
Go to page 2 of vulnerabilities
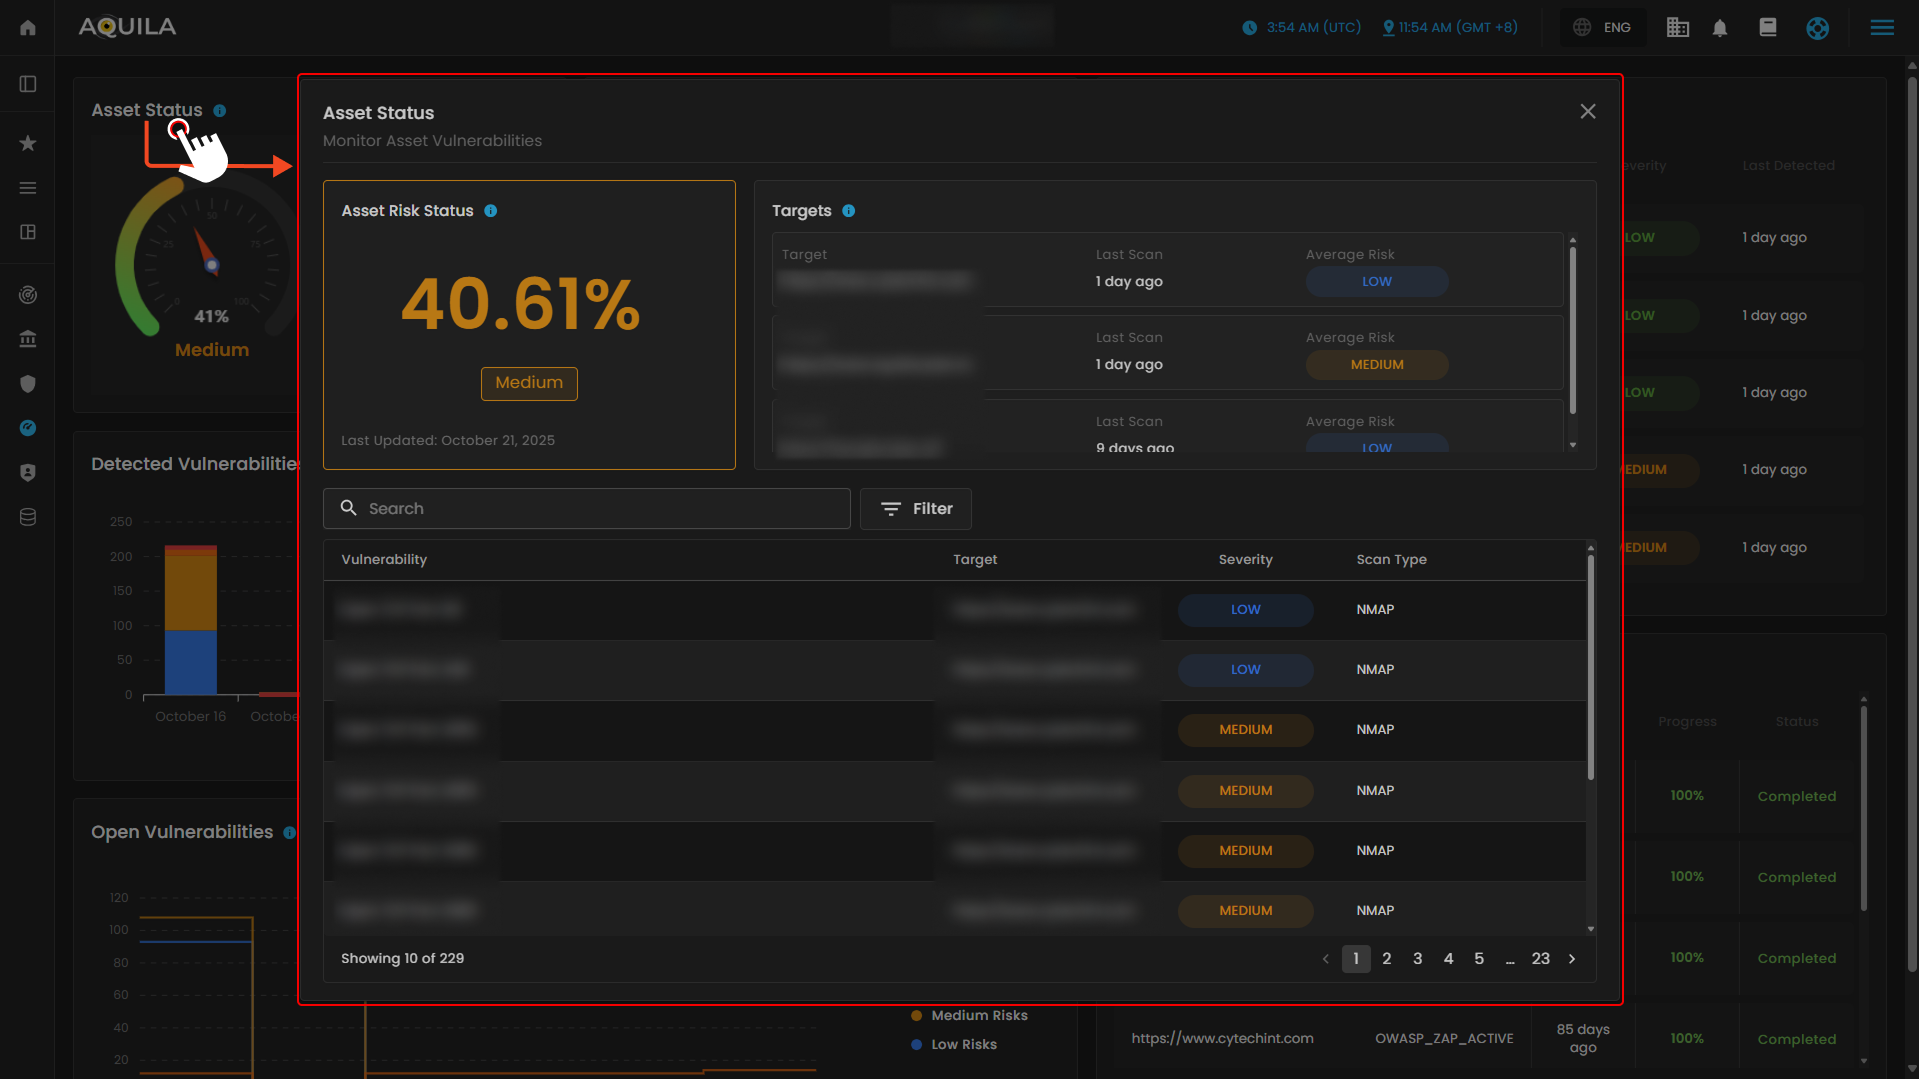[x=1386, y=959]
